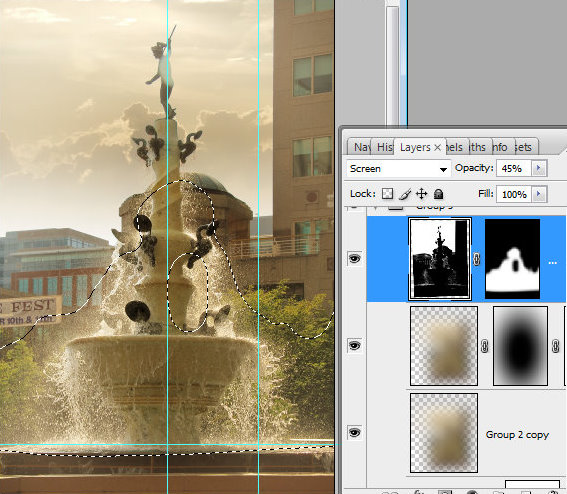Click the Opacity: label
Screen dimensions: 567x494
tap(474, 168)
